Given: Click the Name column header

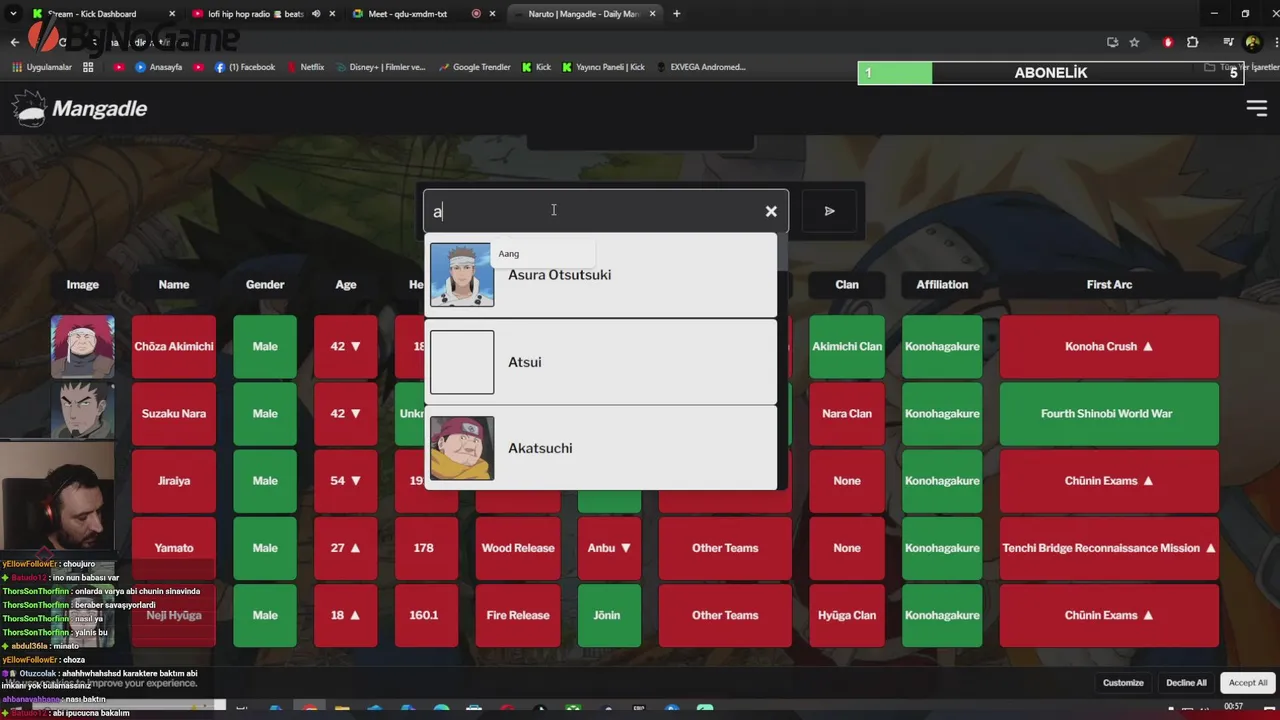Looking at the screenshot, I should (x=174, y=285).
